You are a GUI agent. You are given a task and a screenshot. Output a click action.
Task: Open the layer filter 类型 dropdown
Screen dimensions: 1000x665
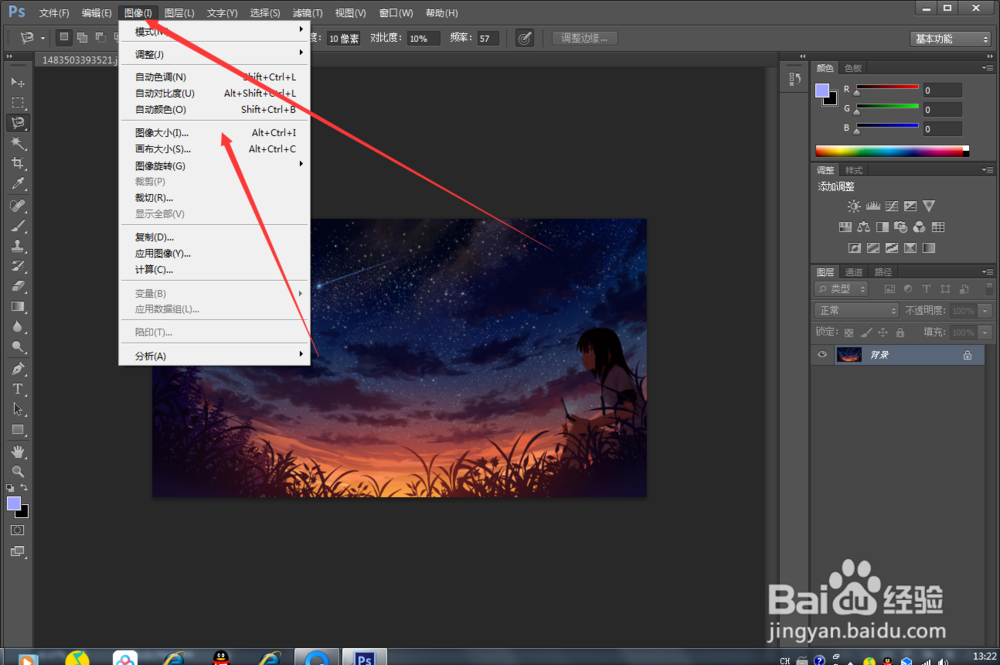(x=841, y=289)
